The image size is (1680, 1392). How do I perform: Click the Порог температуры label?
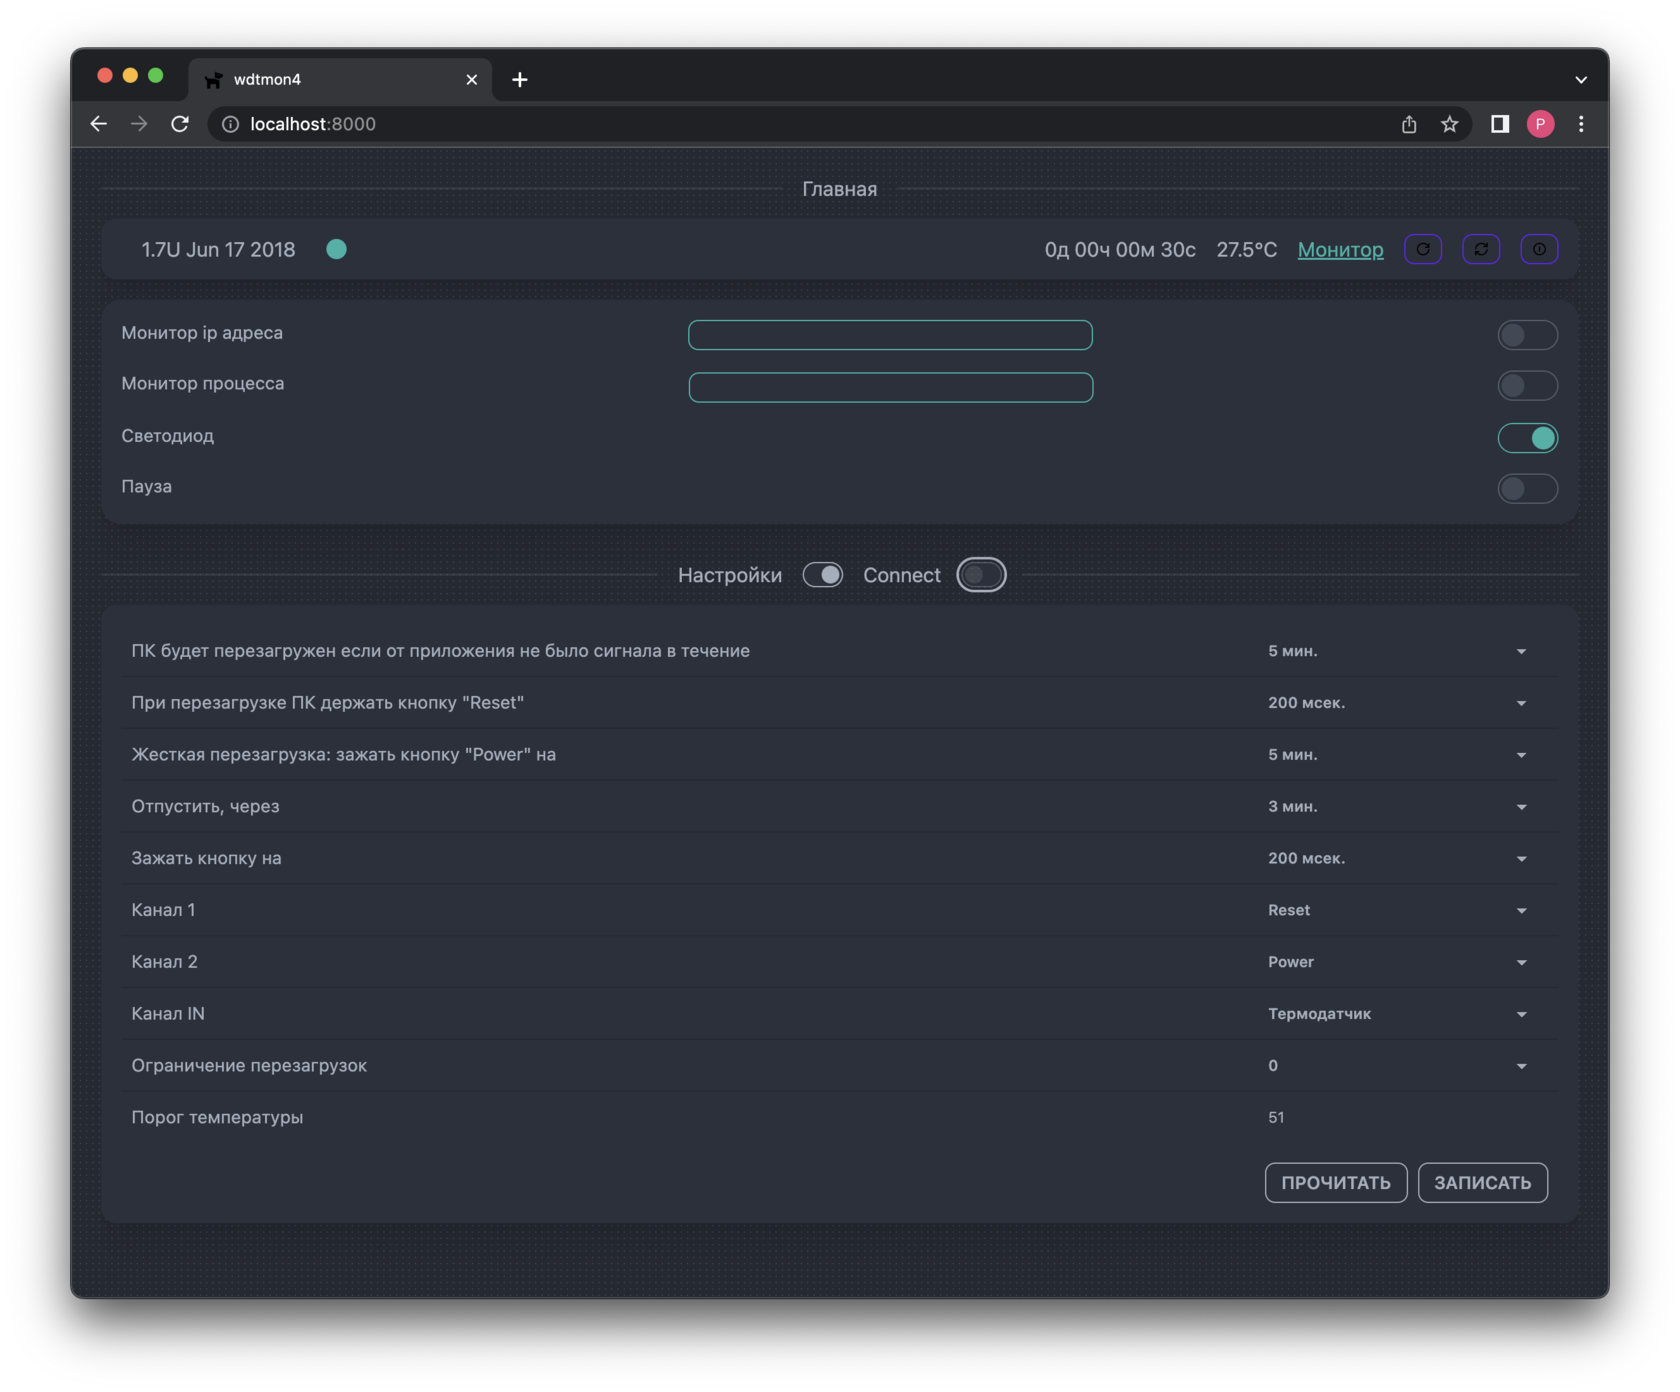point(217,1118)
